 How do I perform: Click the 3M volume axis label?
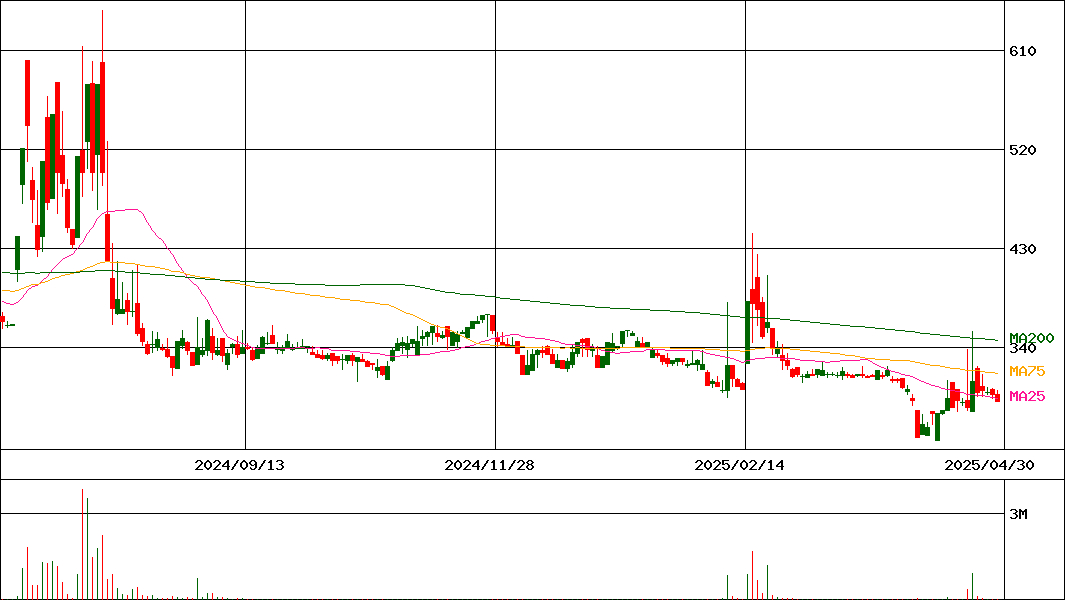point(1018,514)
